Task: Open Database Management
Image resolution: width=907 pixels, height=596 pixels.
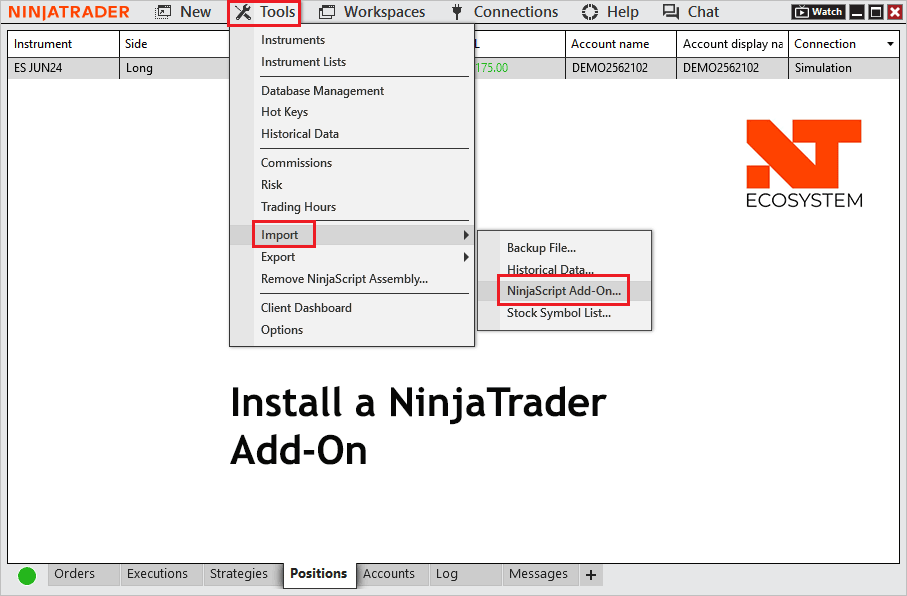Action: coord(322,91)
